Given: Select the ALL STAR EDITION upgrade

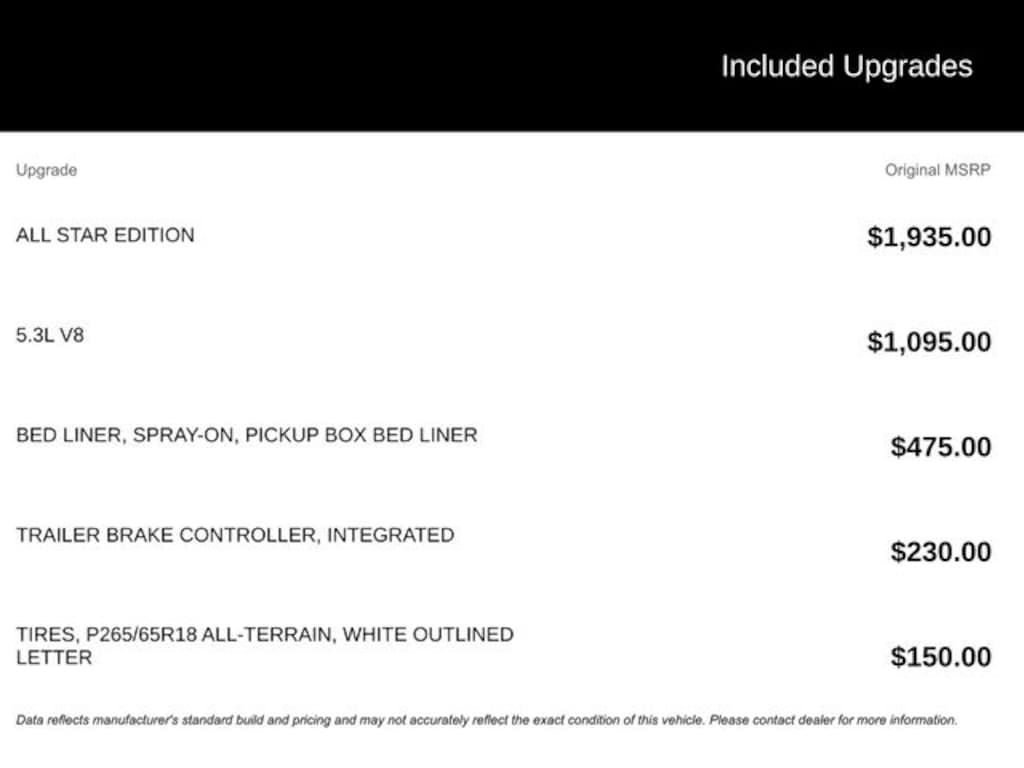Looking at the screenshot, I should pyautogui.click(x=105, y=236).
